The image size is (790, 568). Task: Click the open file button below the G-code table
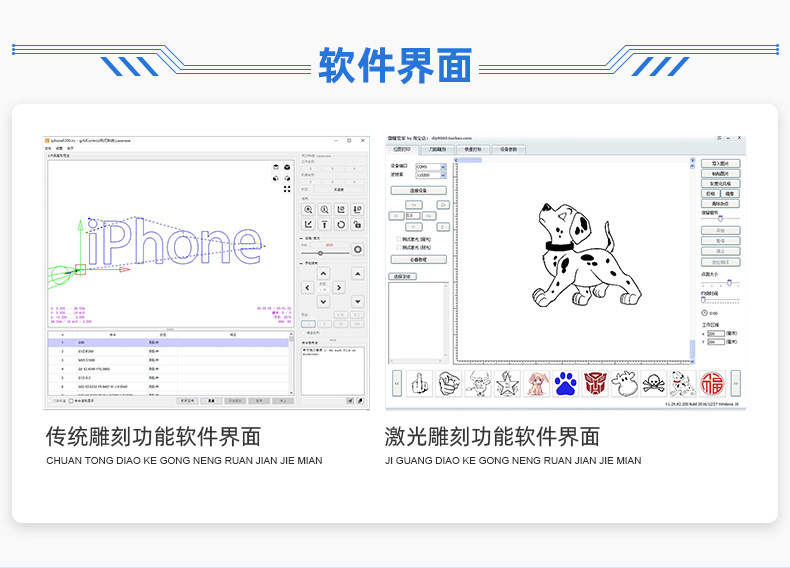point(187,401)
